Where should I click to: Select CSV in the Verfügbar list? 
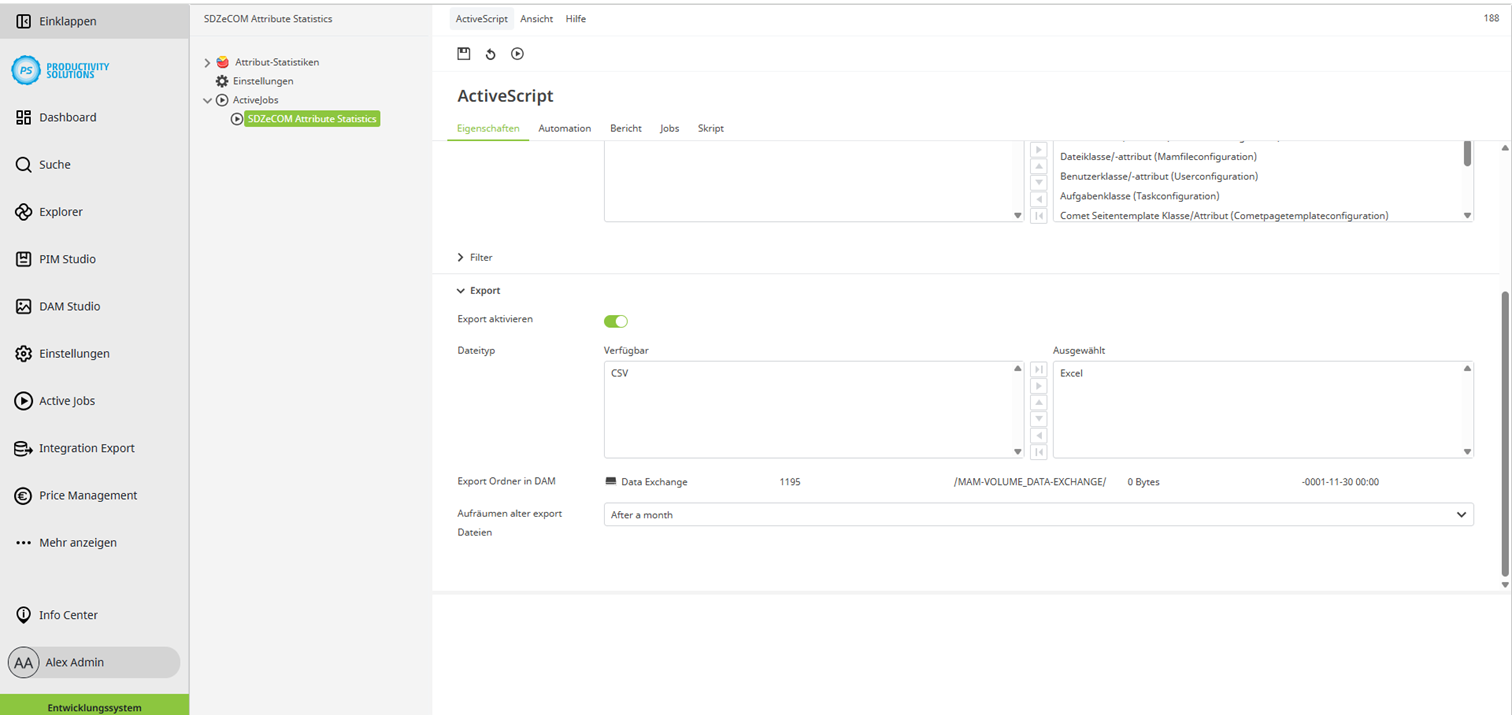point(620,373)
